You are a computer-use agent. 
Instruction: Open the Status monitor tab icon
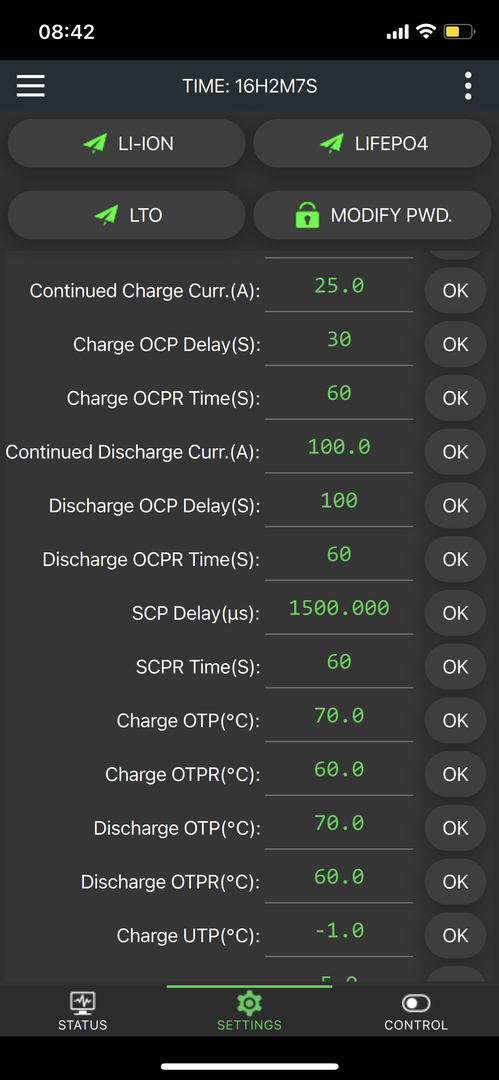click(x=83, y=1002)
